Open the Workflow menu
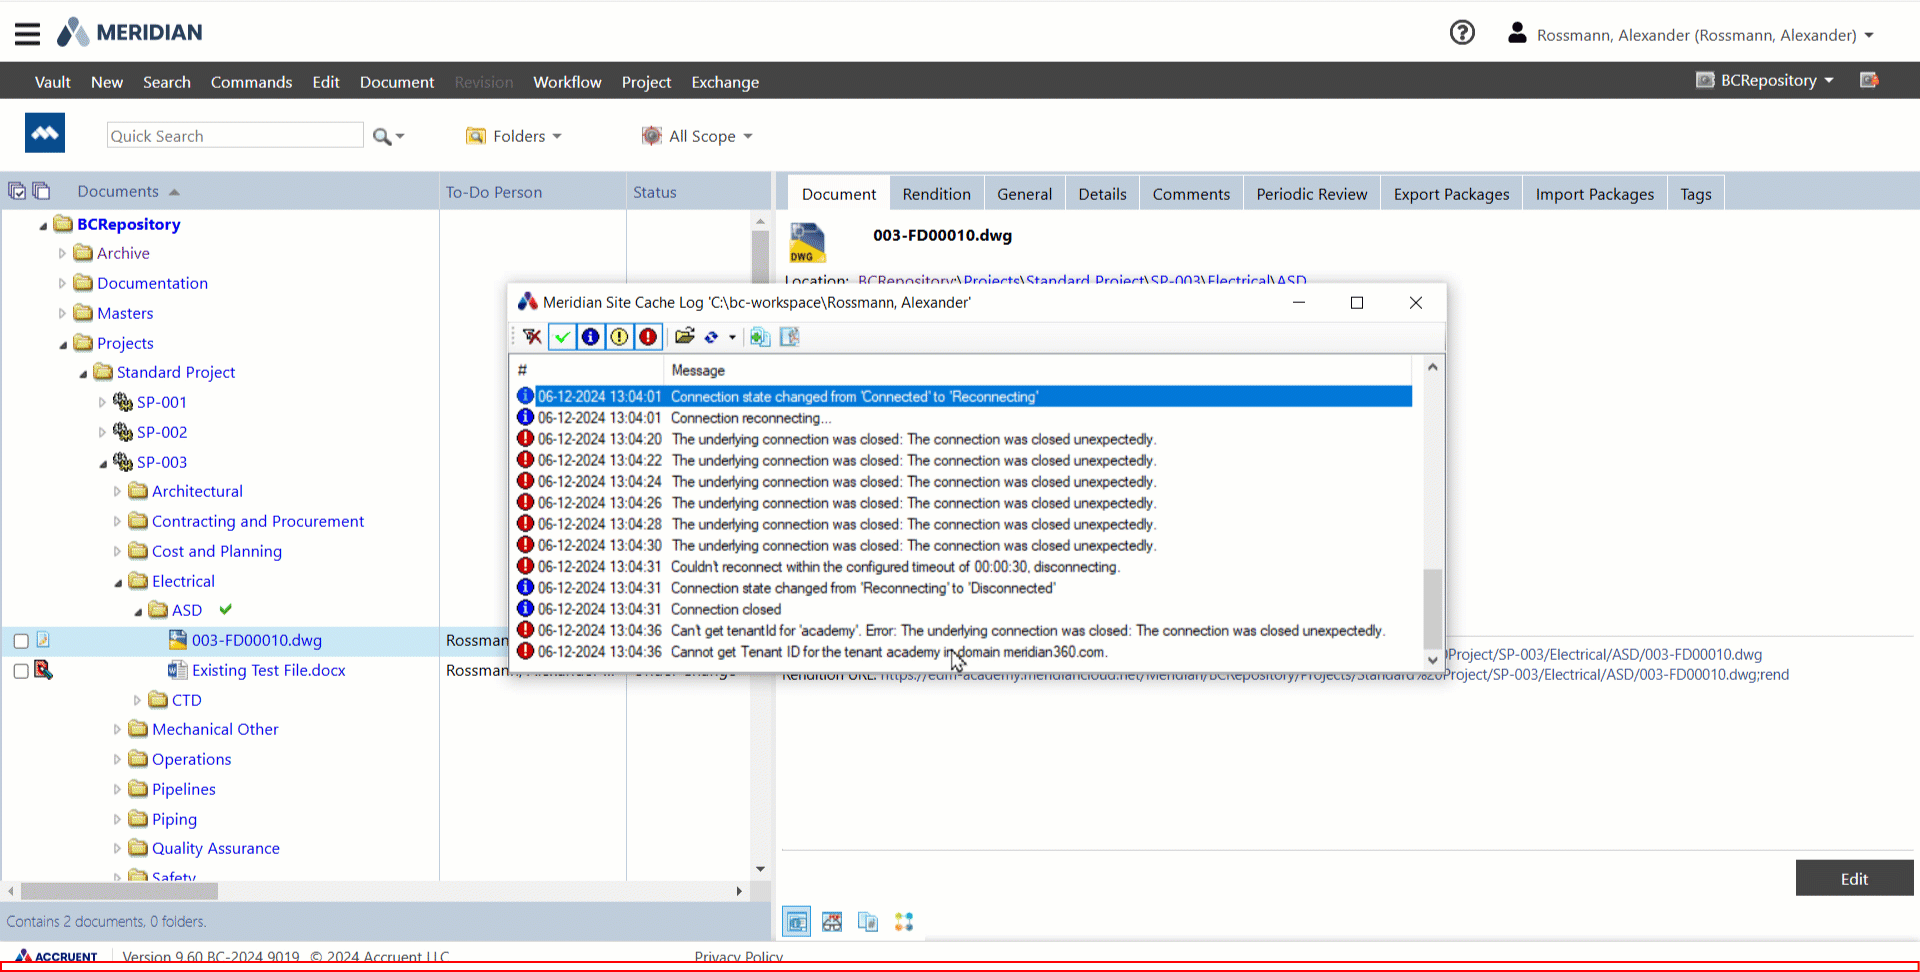Screen dimensions: 1920x972 pyautogui.click(x=567, y=82)
